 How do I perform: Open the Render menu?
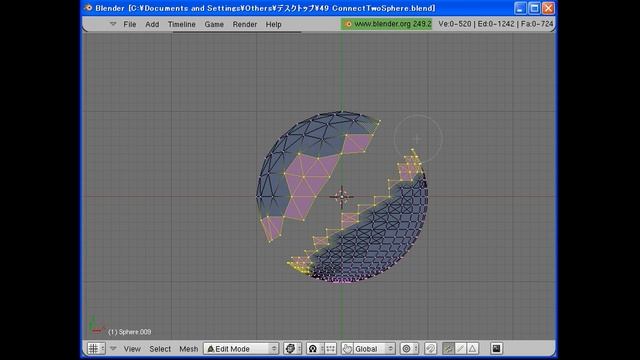[245, 24]
